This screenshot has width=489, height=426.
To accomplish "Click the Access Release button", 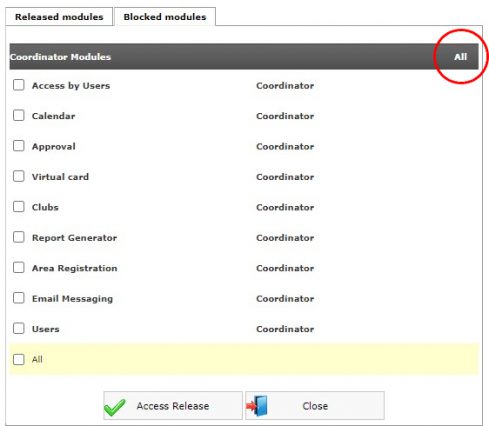I will (173, 405).
